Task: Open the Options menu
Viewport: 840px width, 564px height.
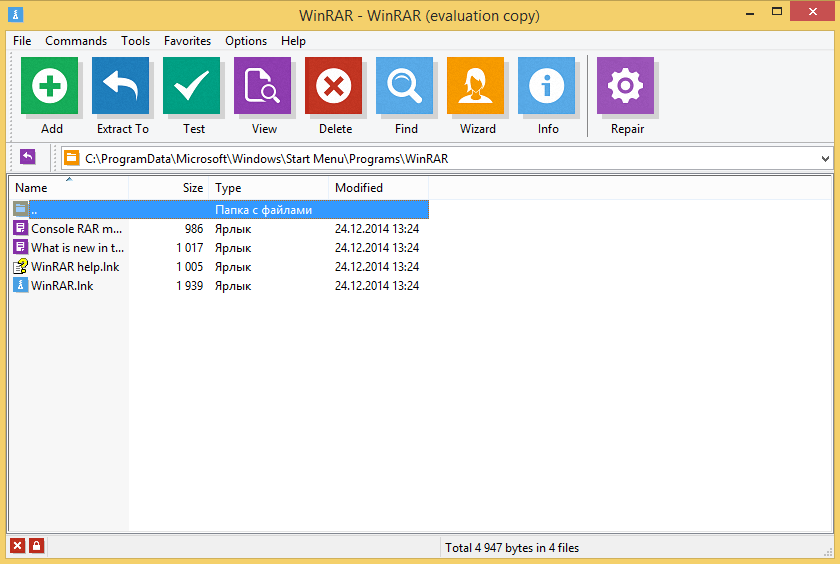Action: [246, 41]
